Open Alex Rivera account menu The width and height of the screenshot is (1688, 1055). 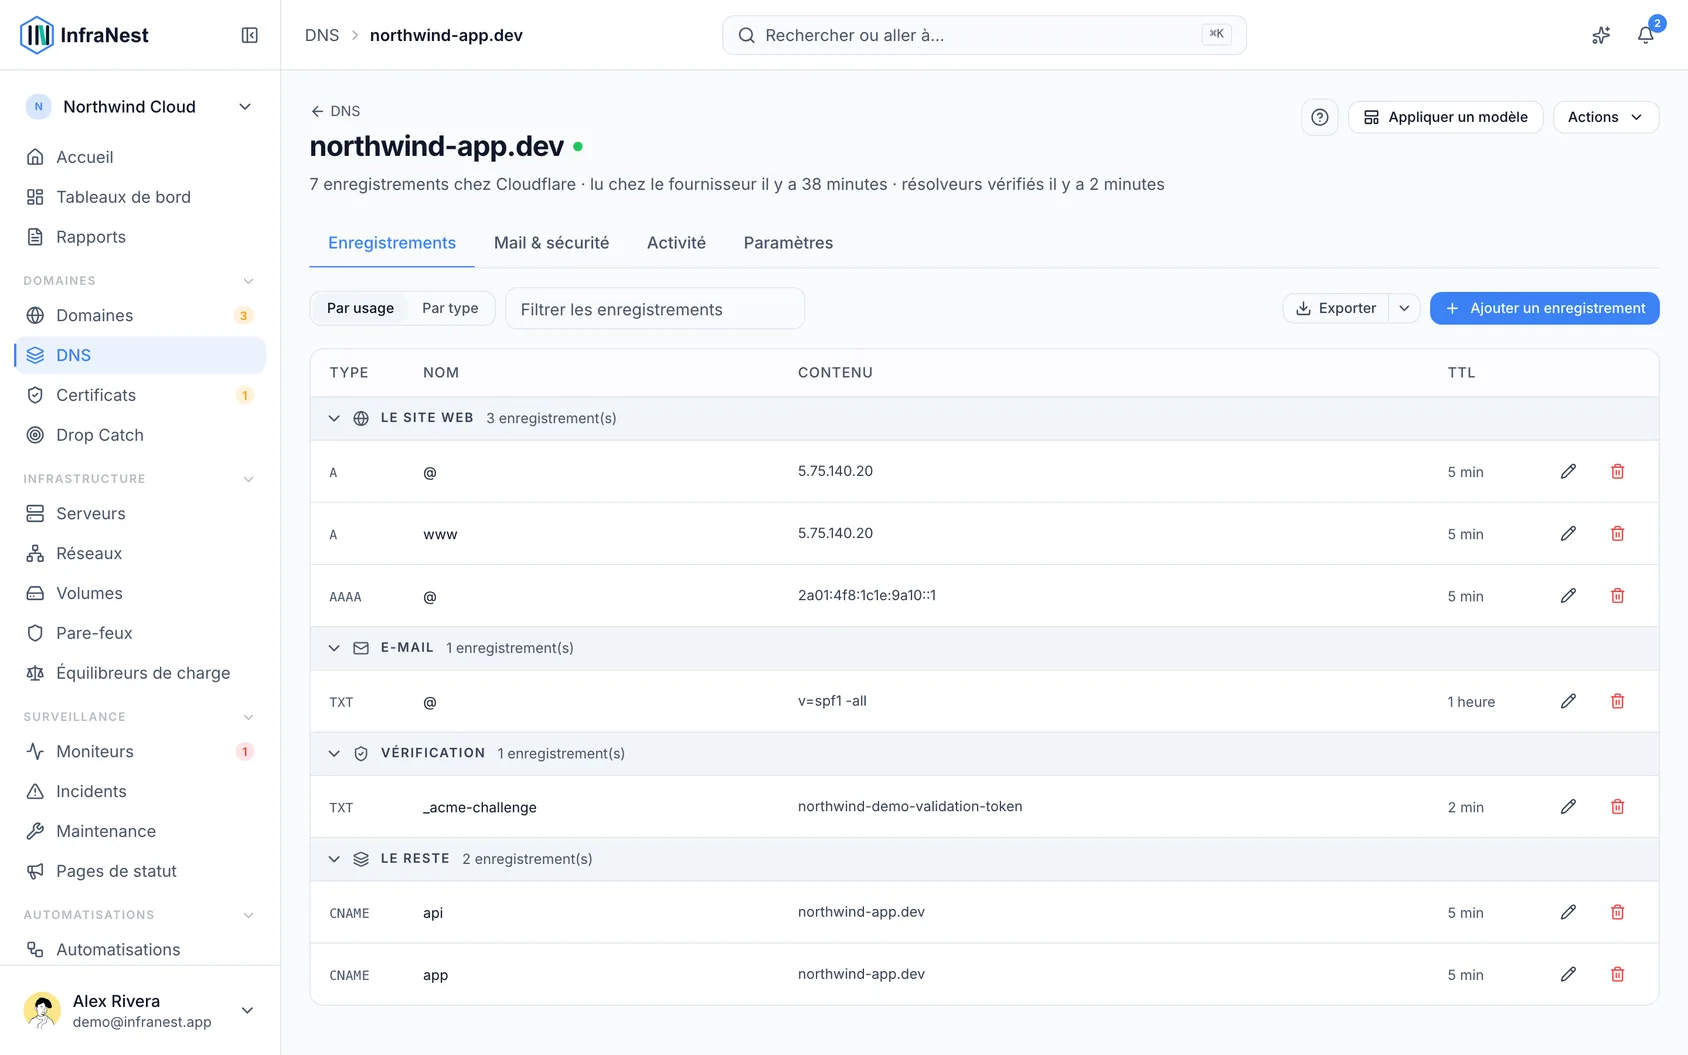tap(140, 1010)
